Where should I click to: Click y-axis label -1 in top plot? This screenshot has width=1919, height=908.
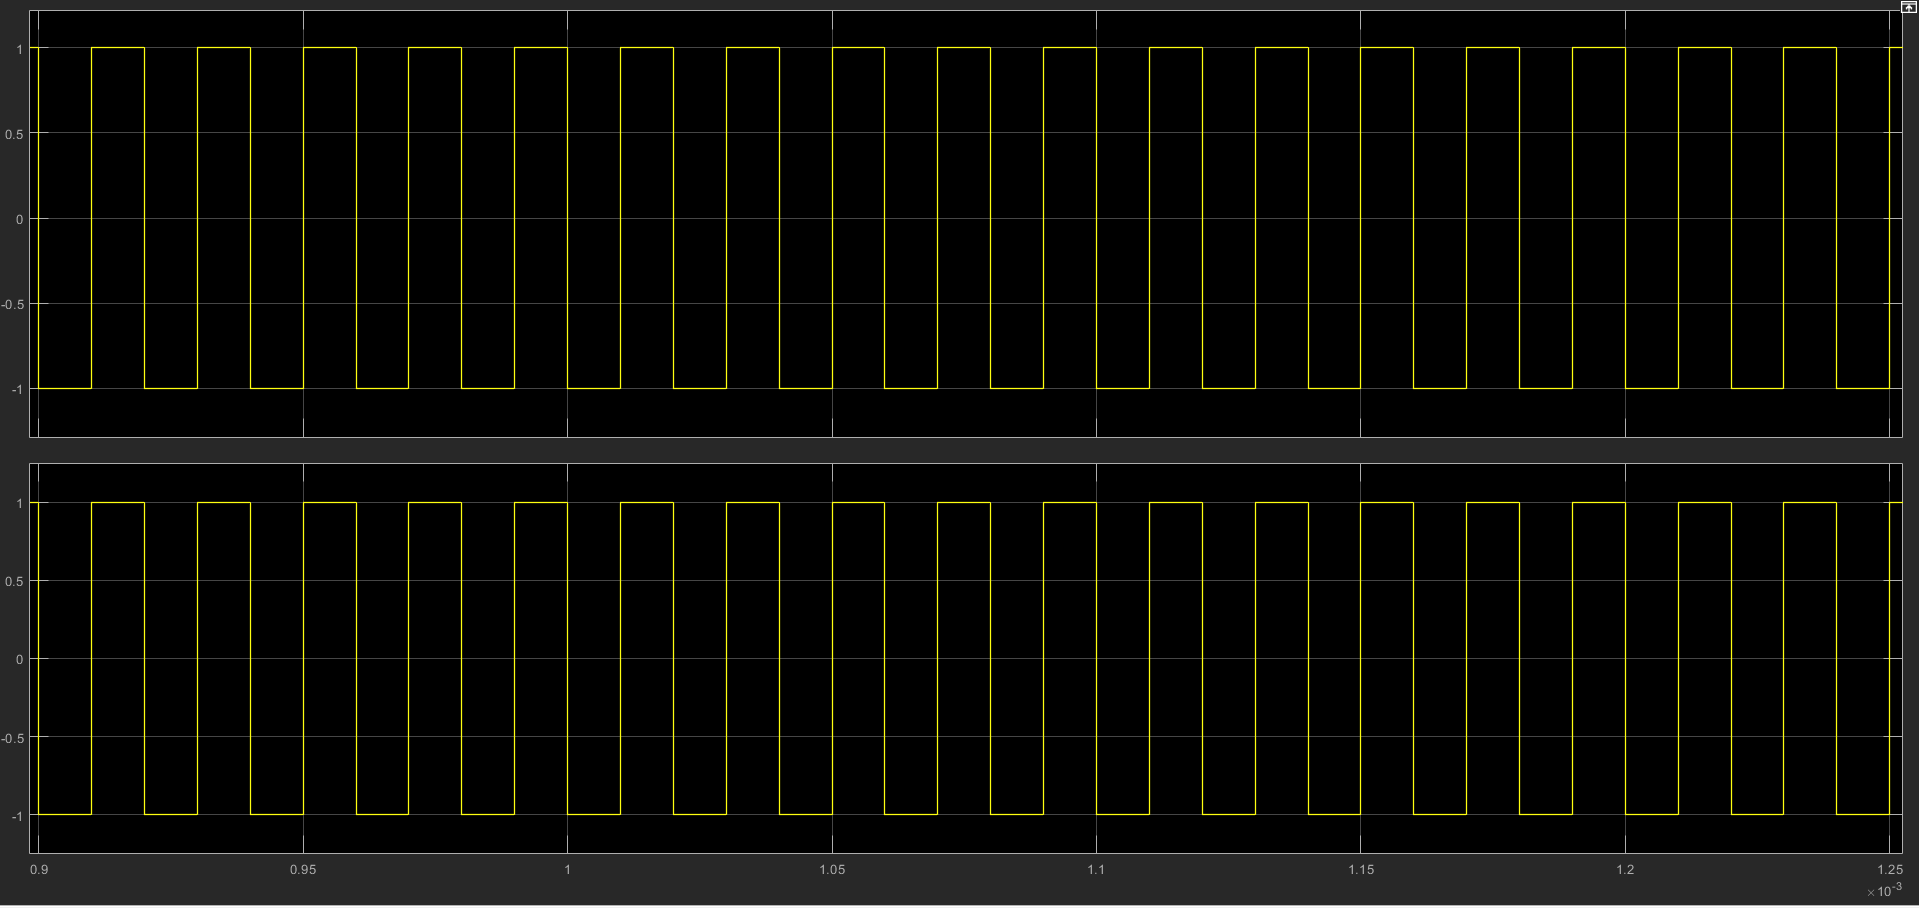[x=16, y=389]
